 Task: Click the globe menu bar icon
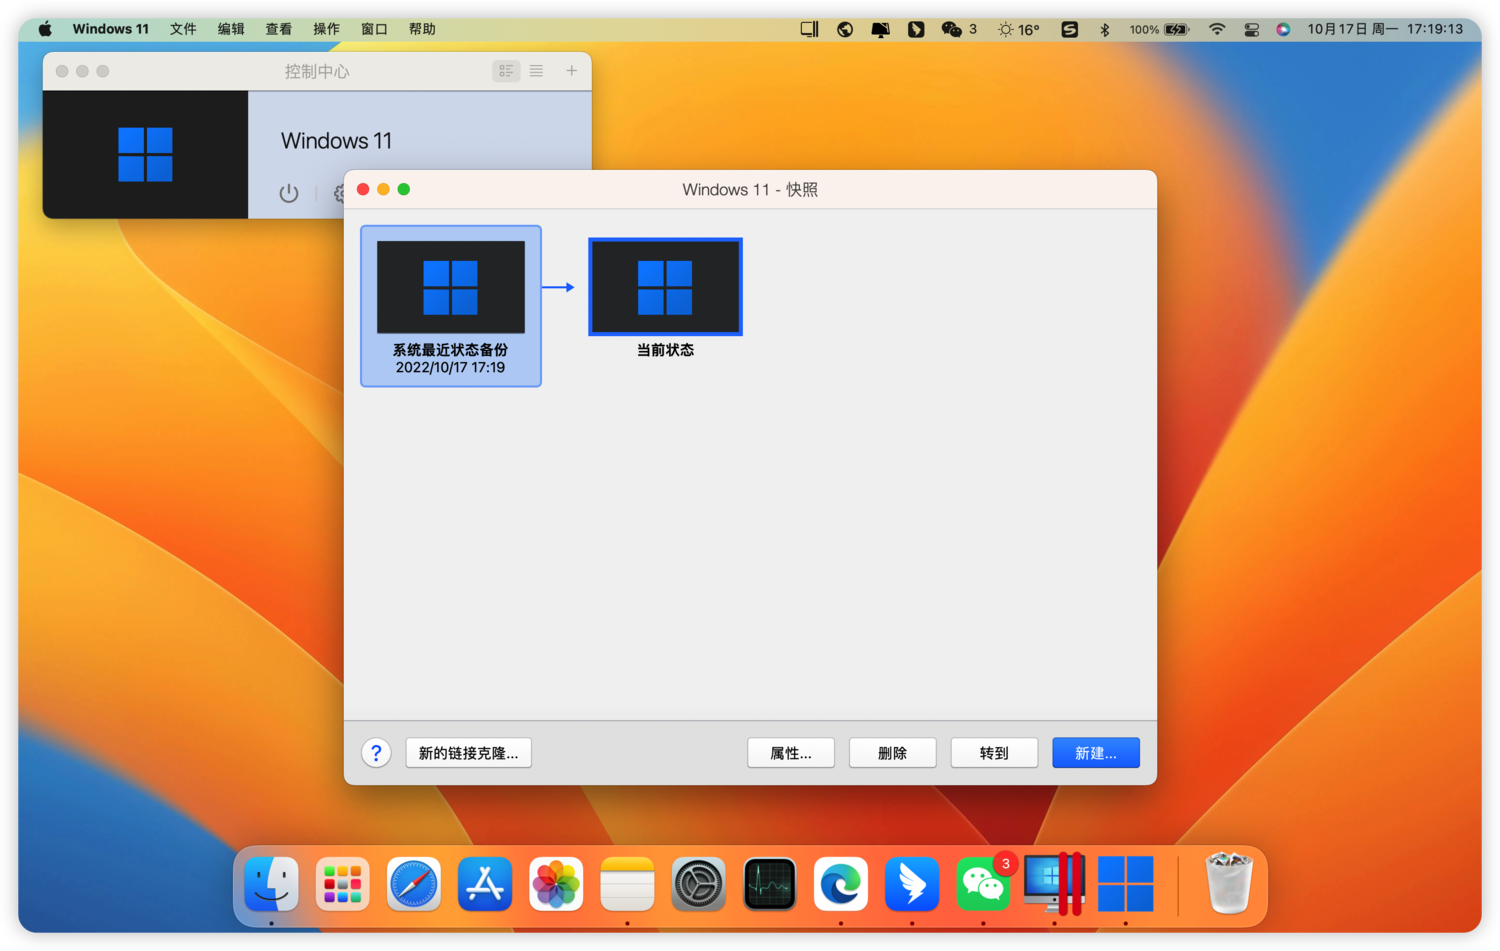point(845,29)
